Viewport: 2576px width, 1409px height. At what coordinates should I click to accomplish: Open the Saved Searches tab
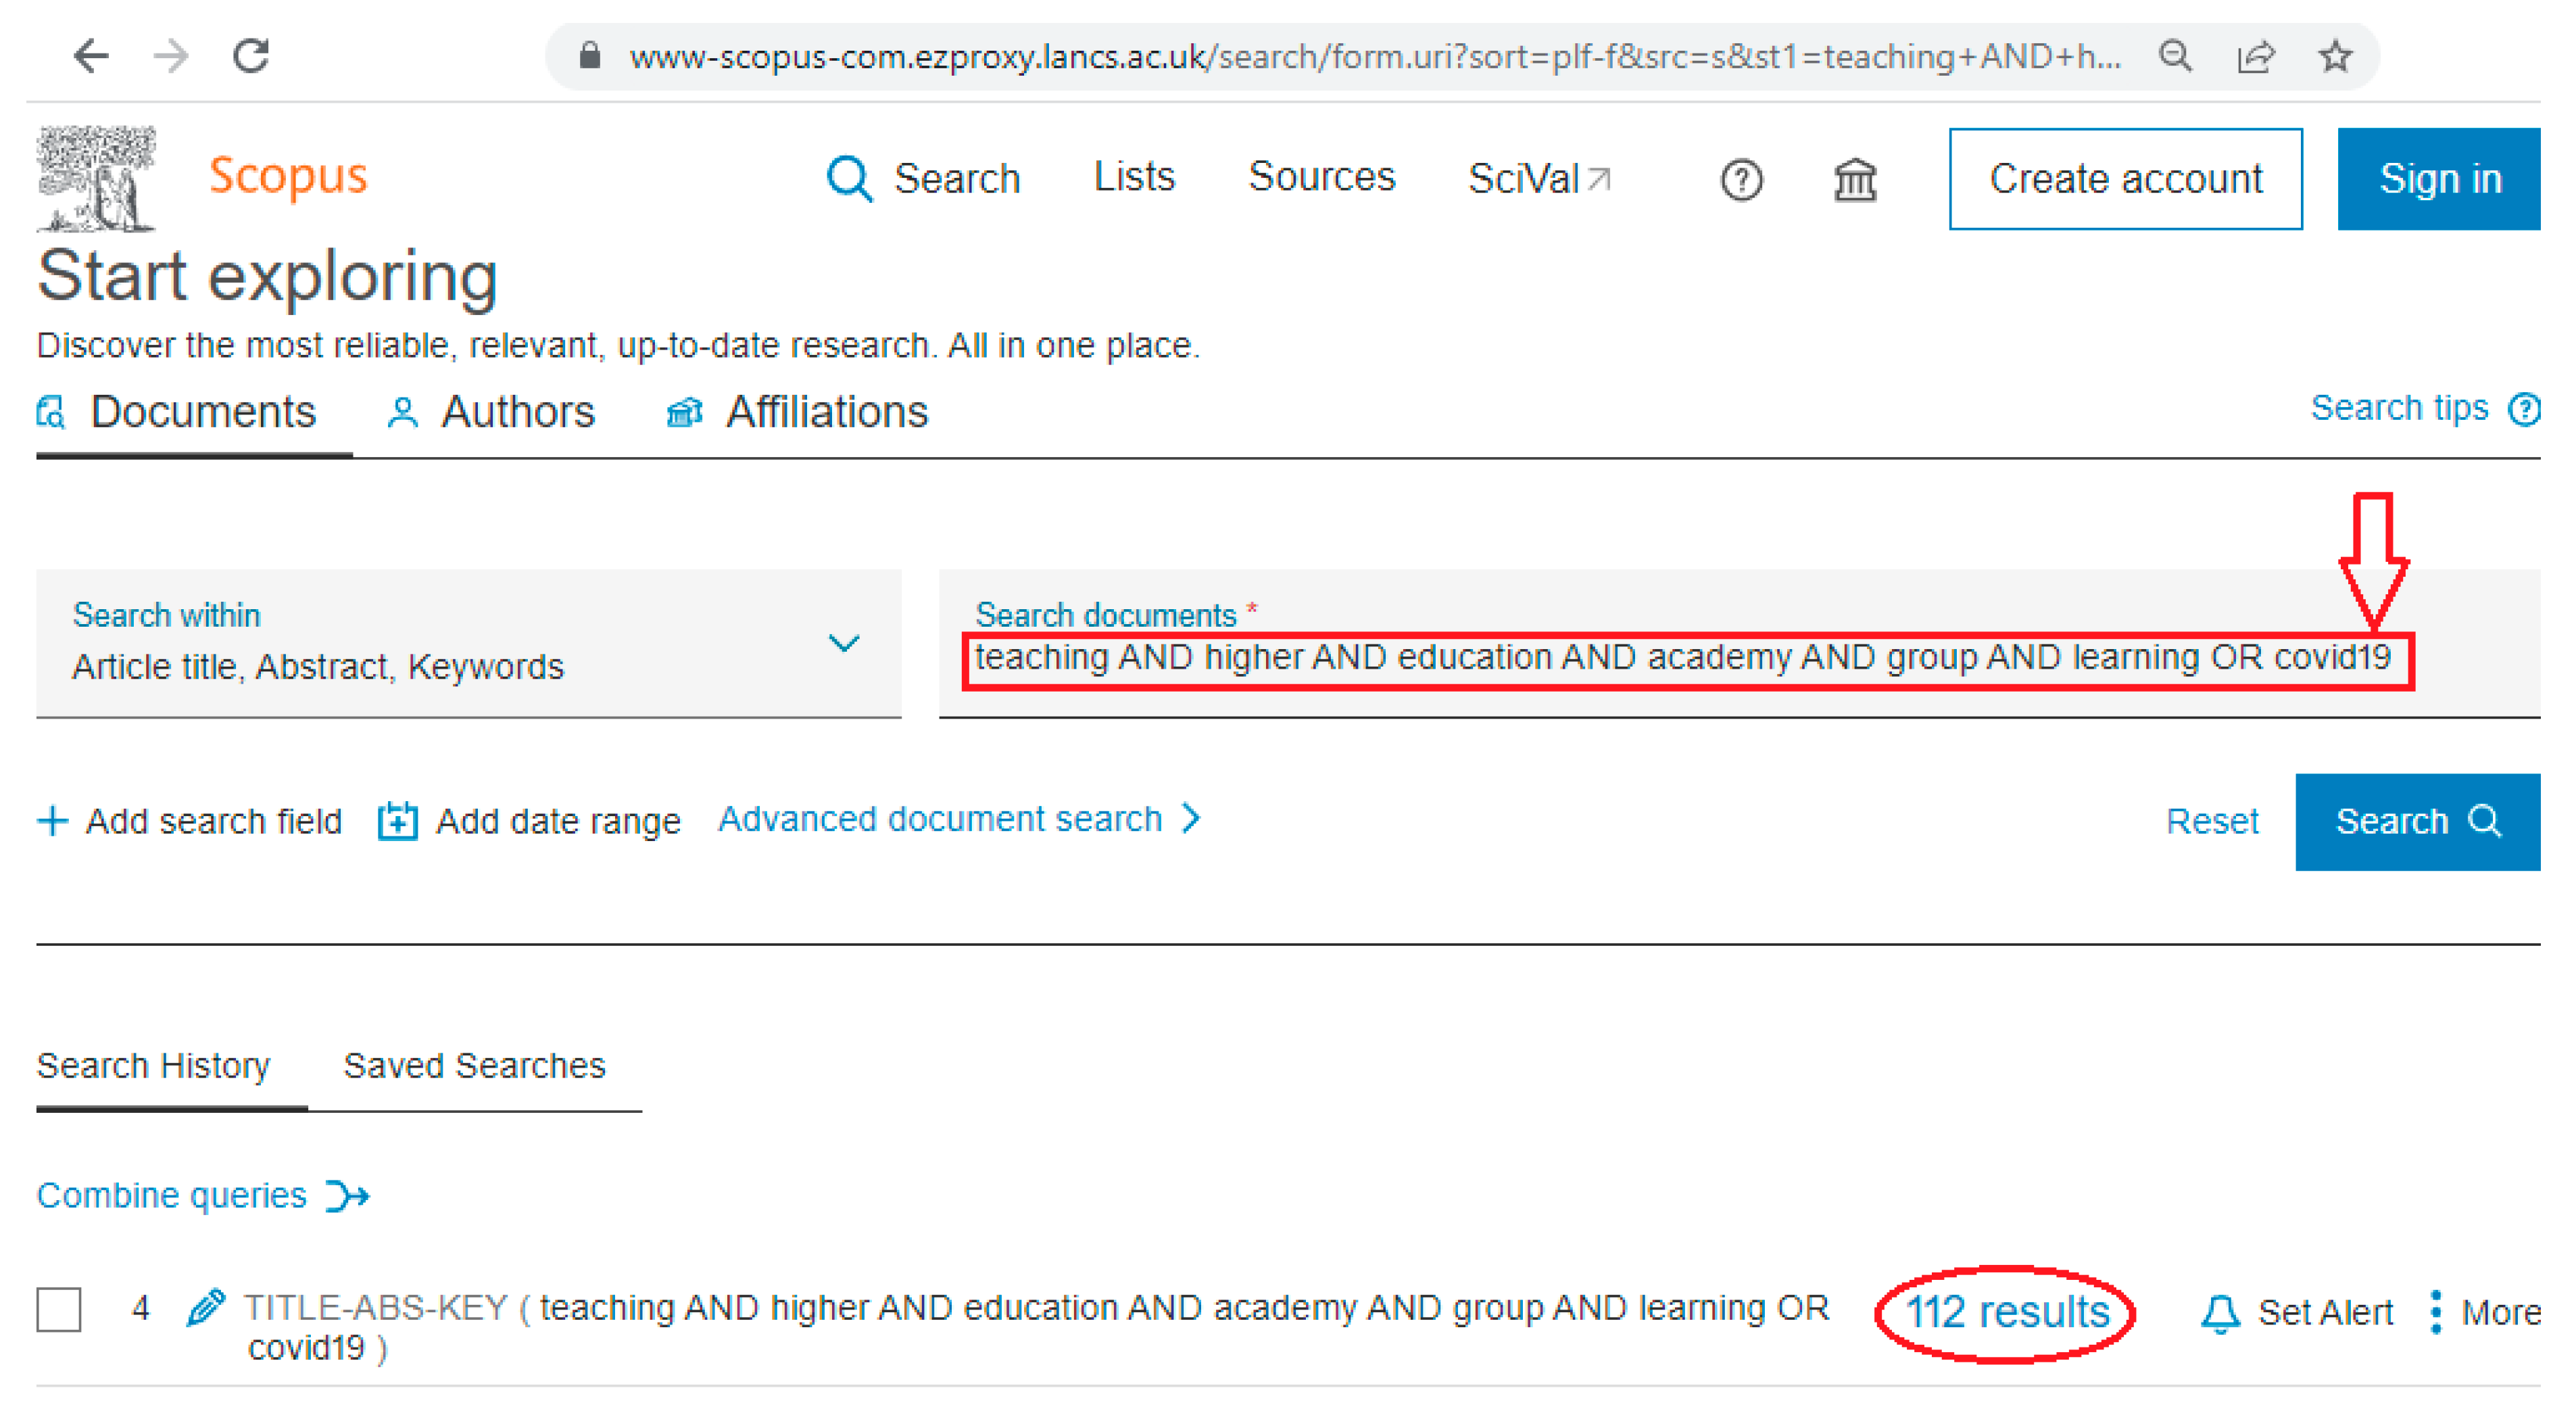click(x=474, y=1065)
